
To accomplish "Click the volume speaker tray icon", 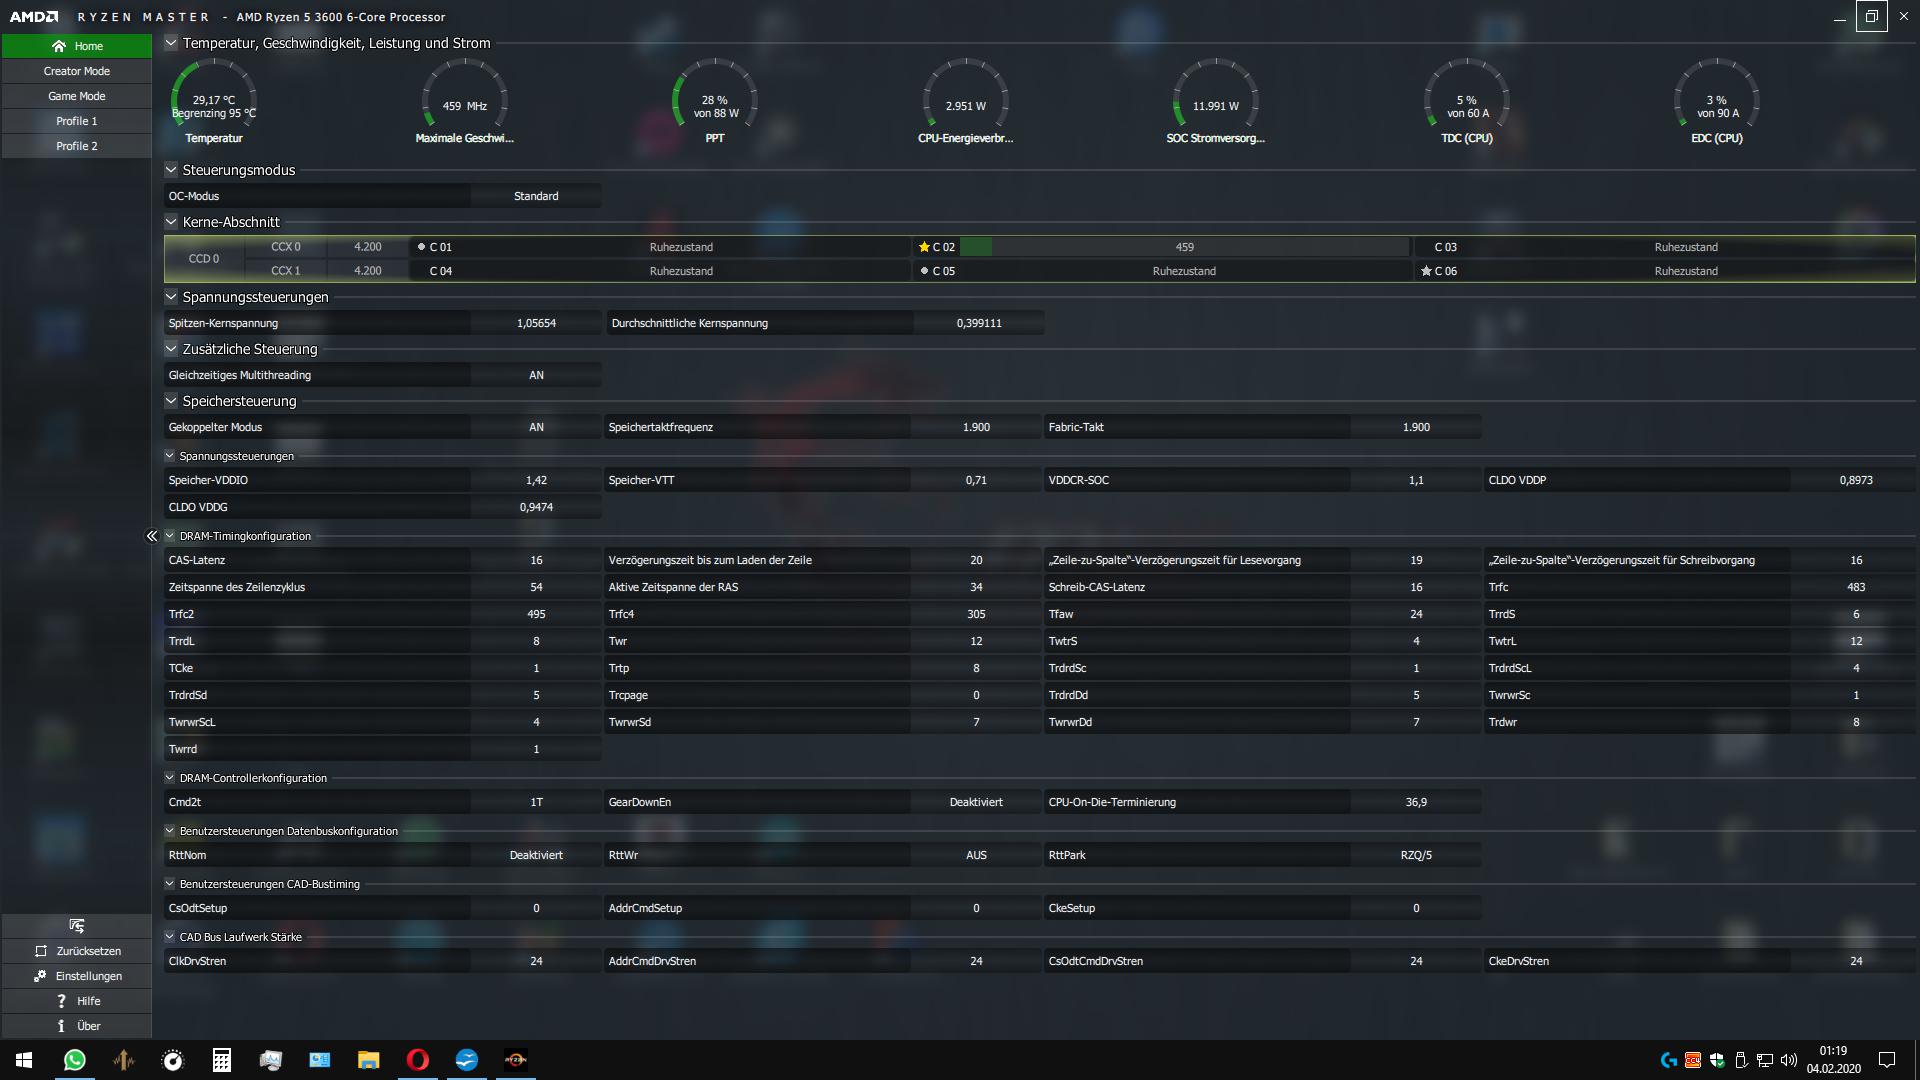I will point(1789,1060).
